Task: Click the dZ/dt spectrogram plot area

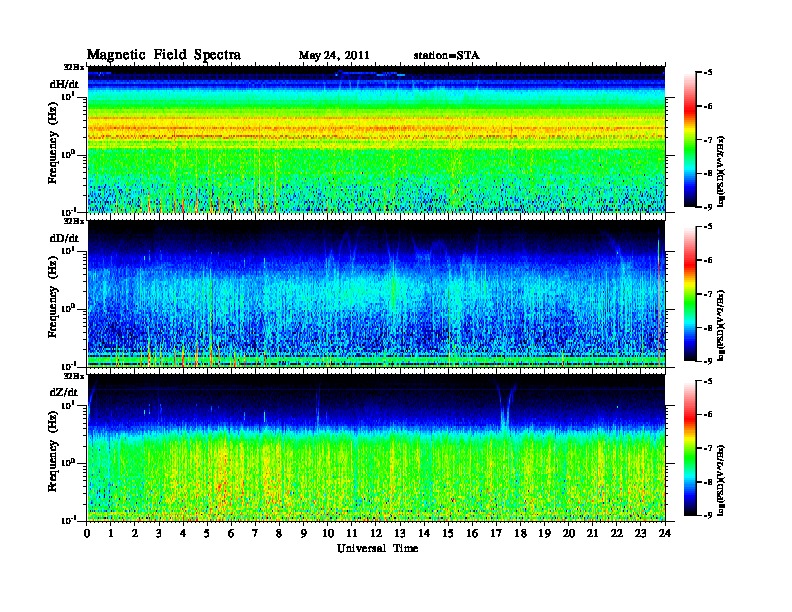Action: click(x=376, y=448)
